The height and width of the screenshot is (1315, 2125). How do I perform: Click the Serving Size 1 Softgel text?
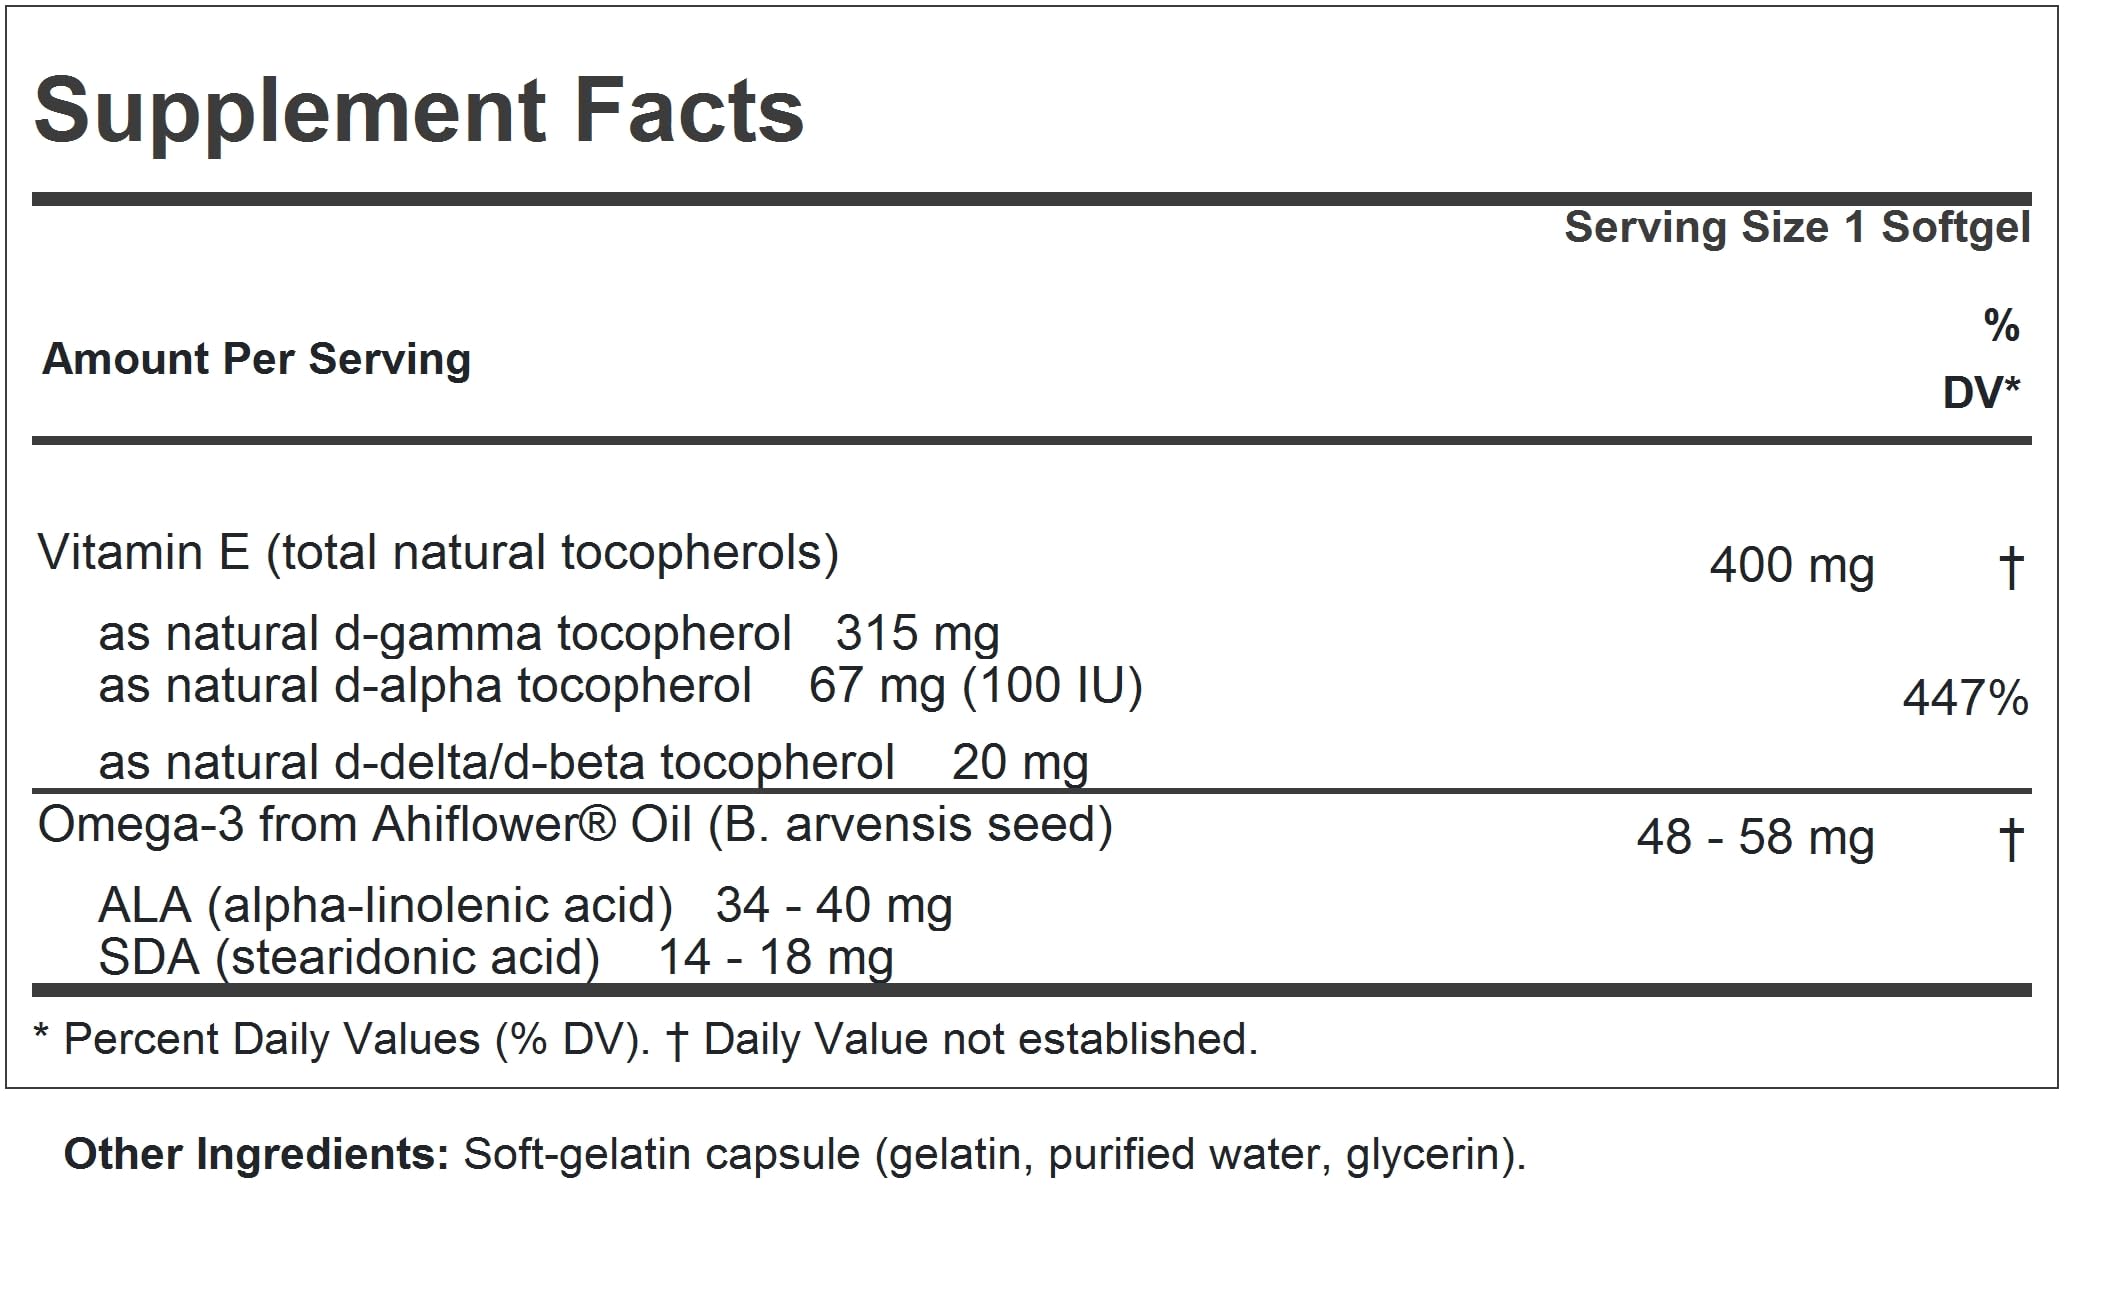pos(1797,228)
